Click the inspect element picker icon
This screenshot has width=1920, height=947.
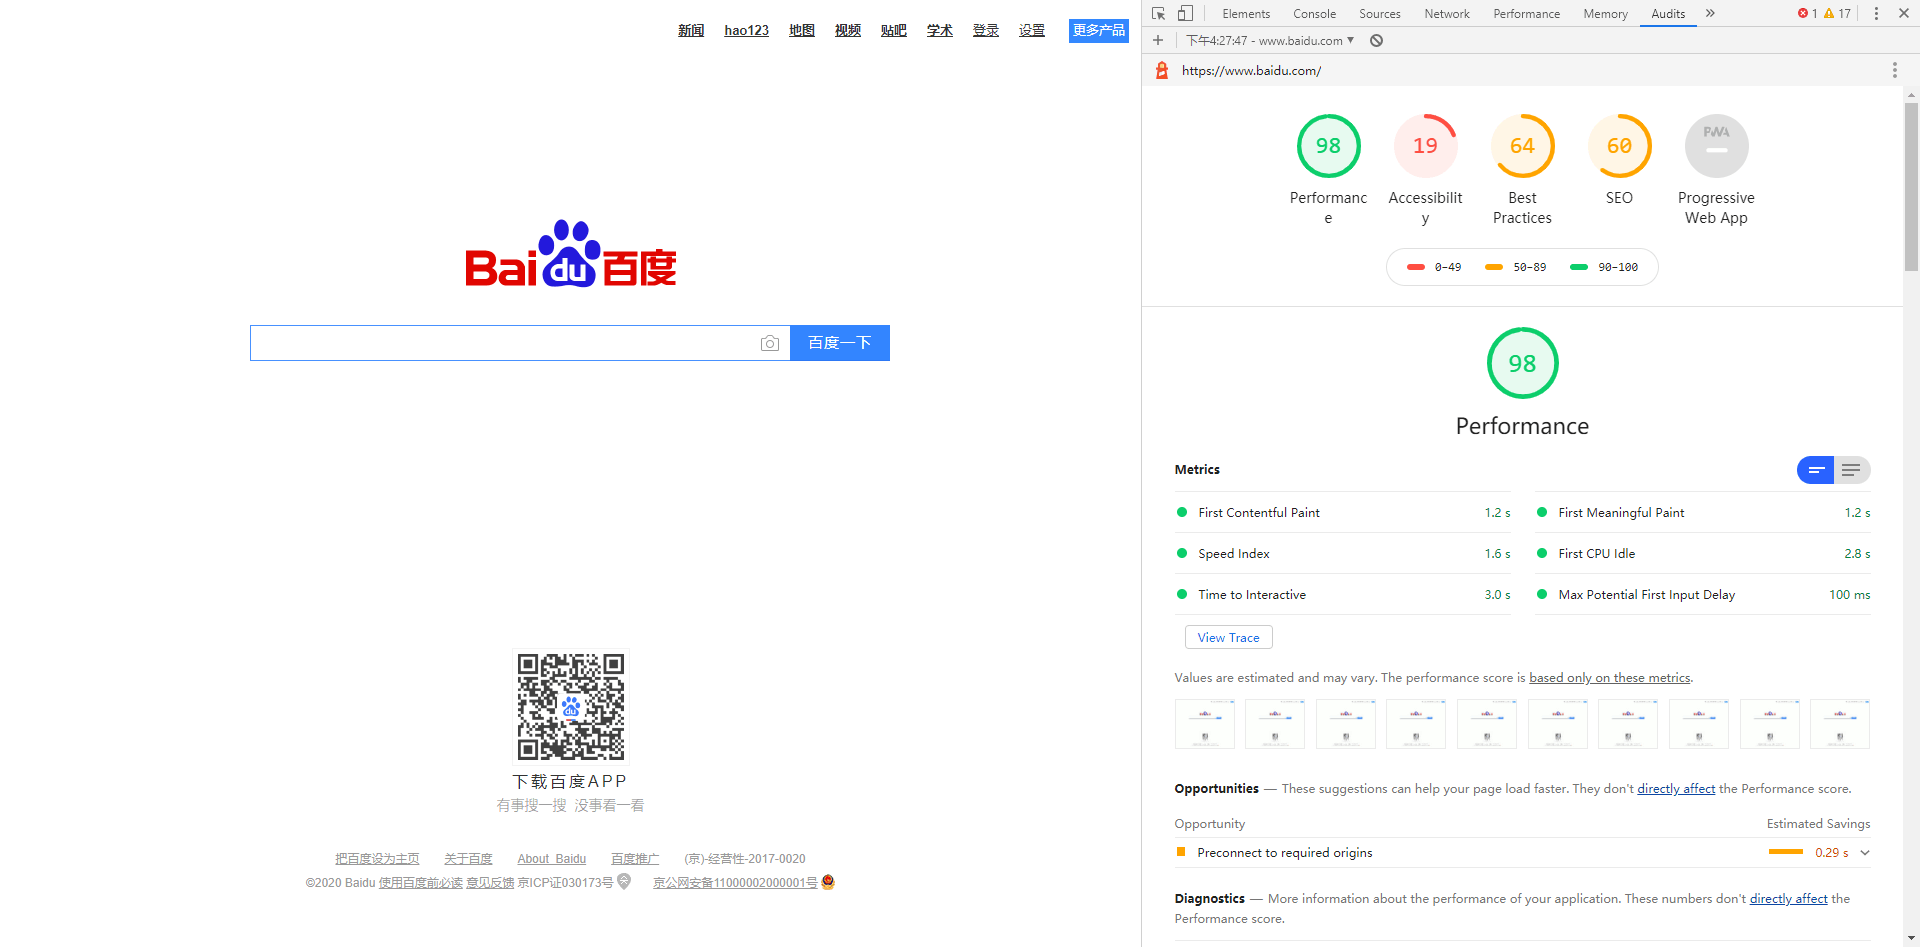(x=1158, y=13)
